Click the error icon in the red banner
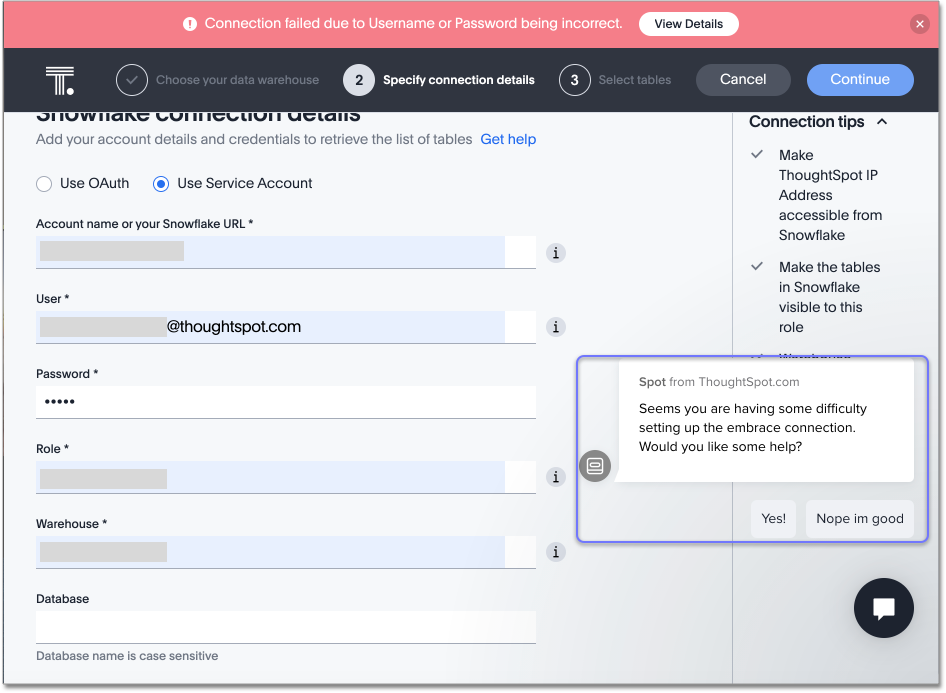The width and height of the screenshot is (946, 693). pos(190,23)
